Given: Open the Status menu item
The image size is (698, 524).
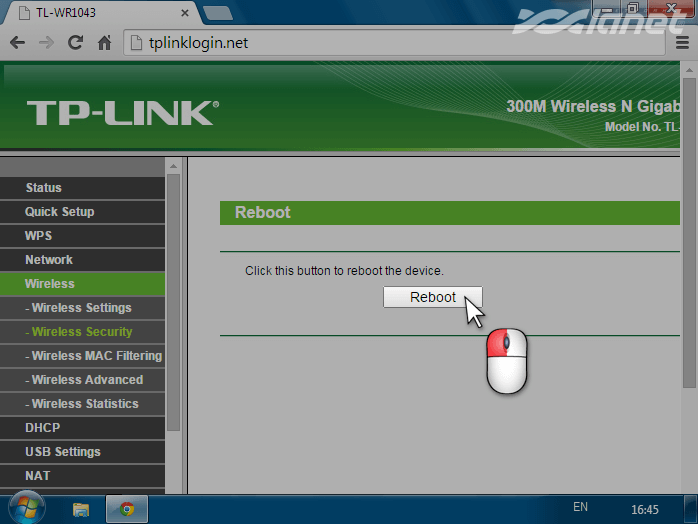Looking at the screenshot, I should pyautogui.click(x=44, y=188).
